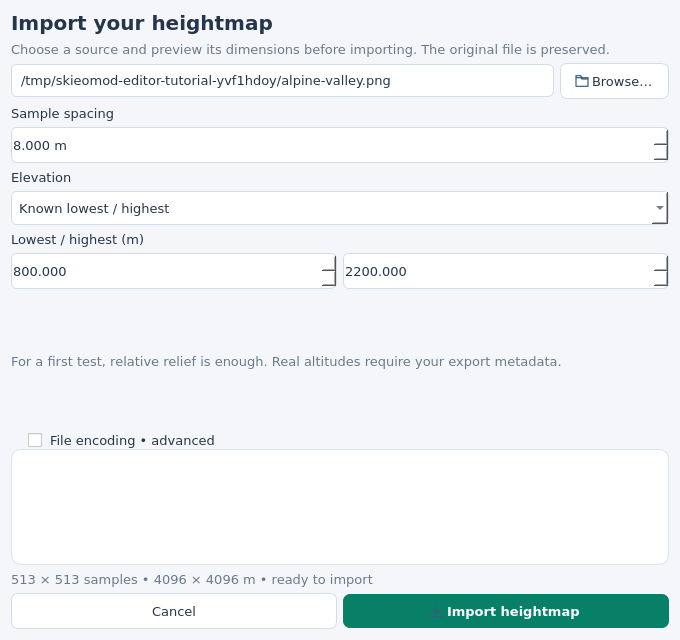Click the Browse… folder button
The image size is (680, 640).
pos(614,81)
